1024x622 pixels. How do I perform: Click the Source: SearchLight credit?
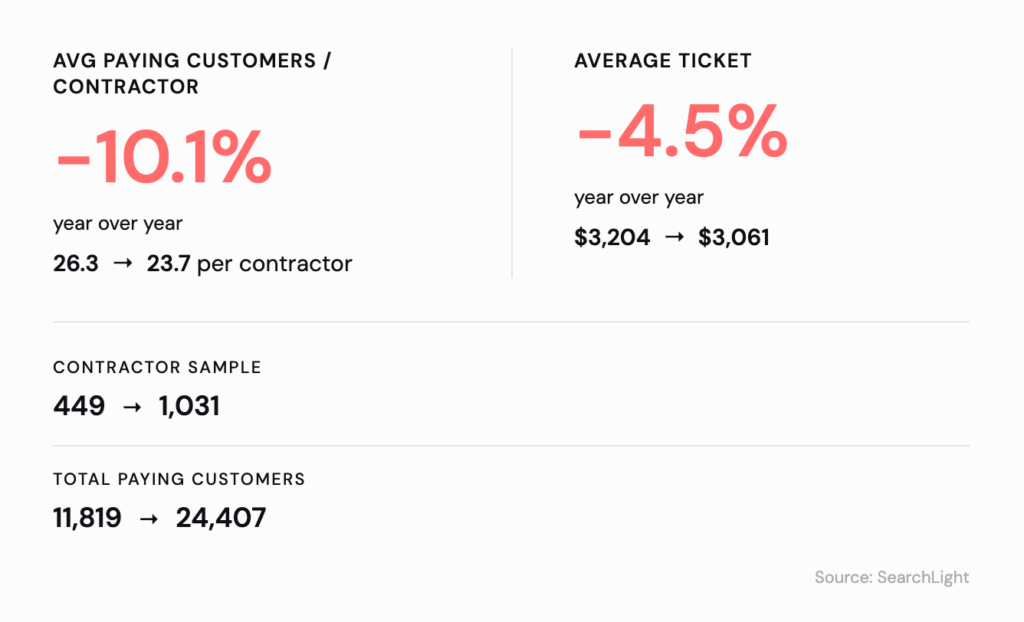891,577
